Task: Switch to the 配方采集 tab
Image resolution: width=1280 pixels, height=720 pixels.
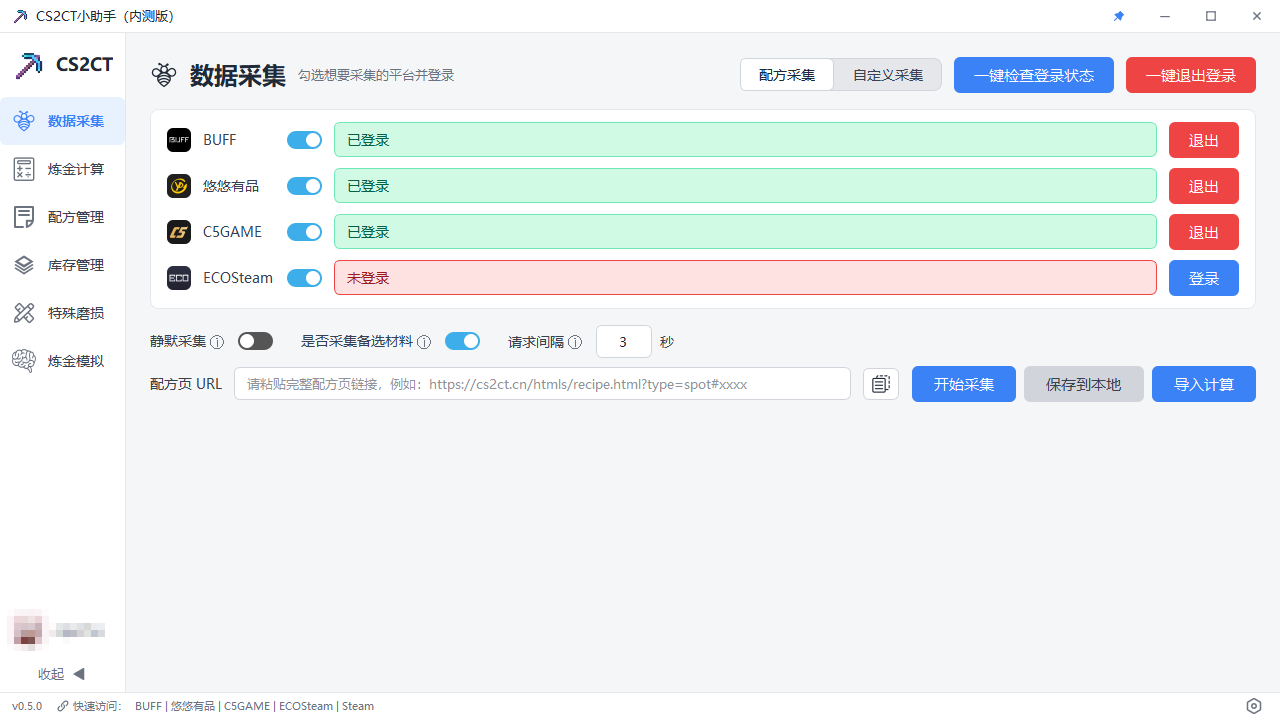Action: pyautogui.click(x=787, y=75)
